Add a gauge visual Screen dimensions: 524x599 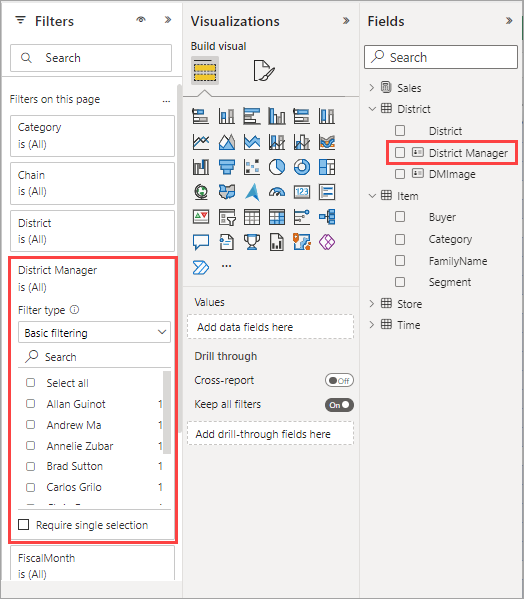[x=277, y=192]
